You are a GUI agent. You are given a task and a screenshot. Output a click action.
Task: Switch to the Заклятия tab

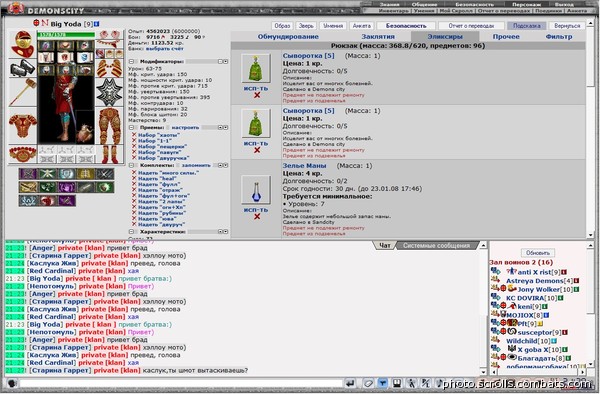[x=378, y=37]
